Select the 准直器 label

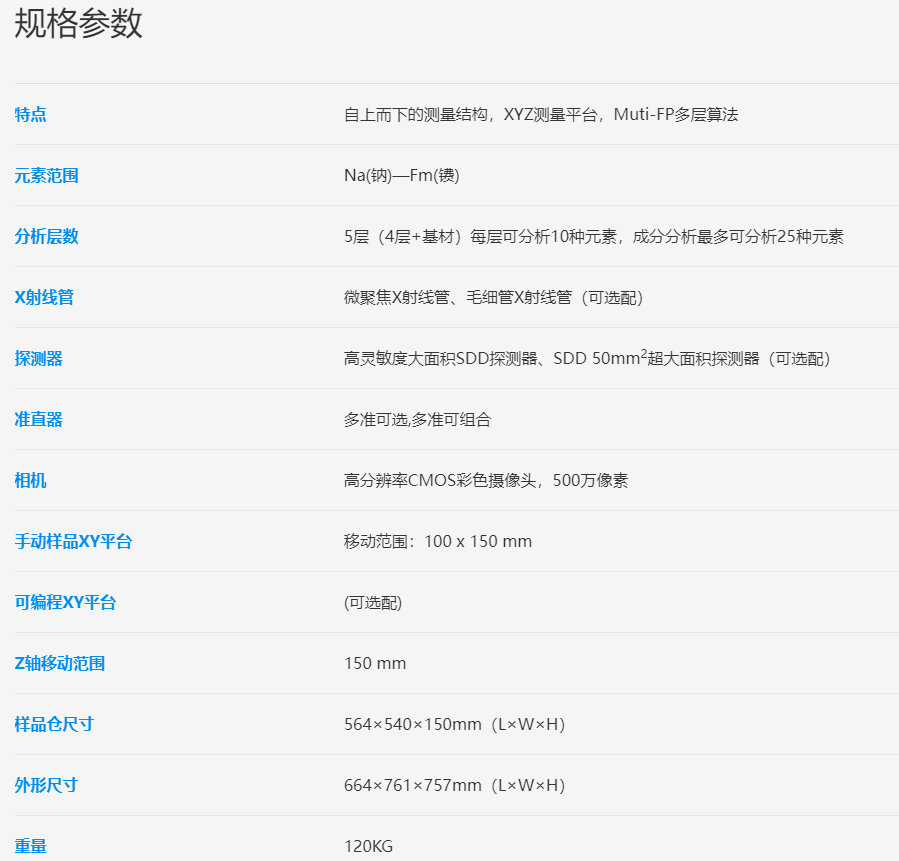(x=39, y=420)
